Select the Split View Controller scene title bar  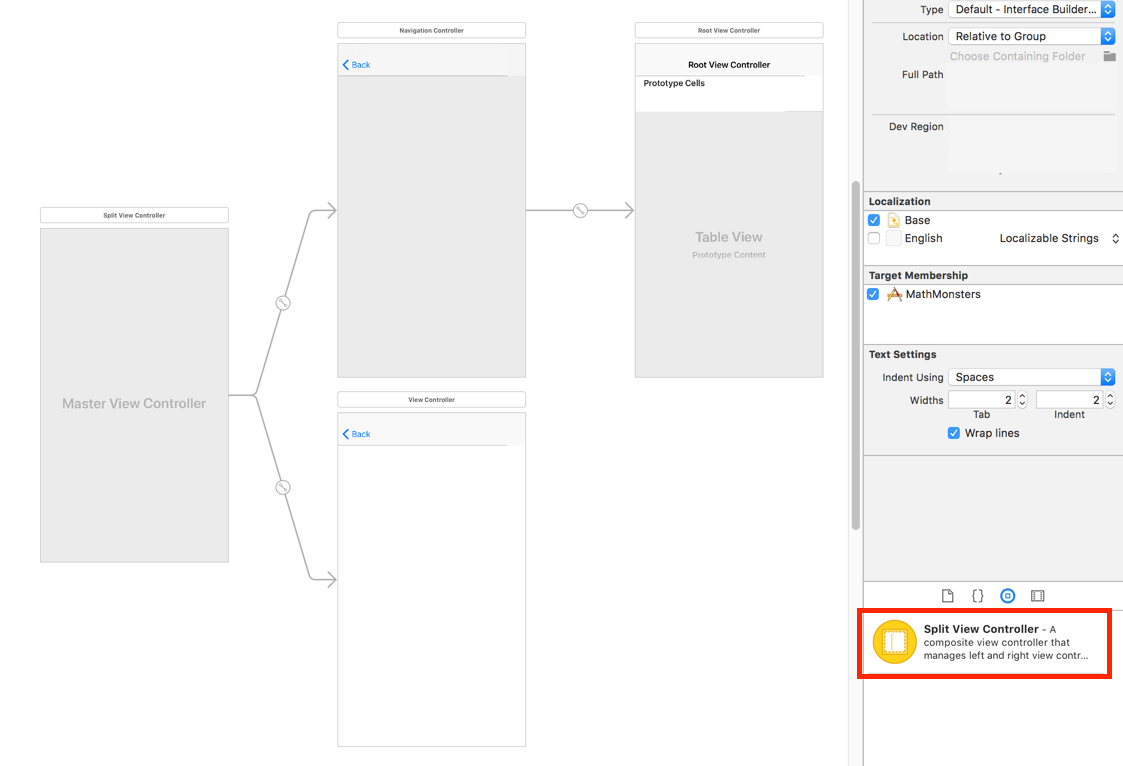coord(134,215)
